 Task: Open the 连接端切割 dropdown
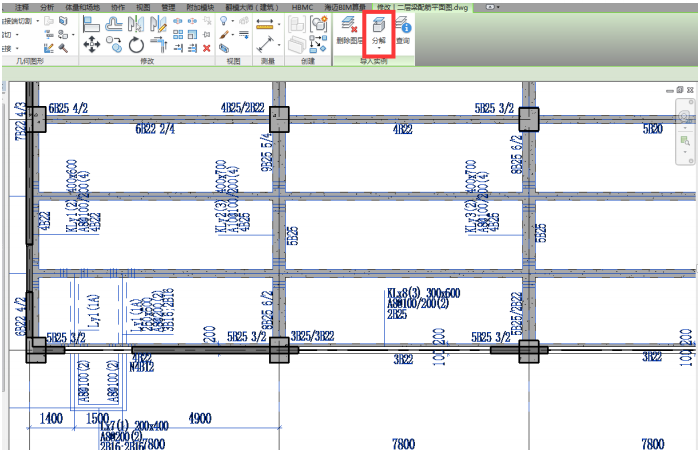coord(37,21)
